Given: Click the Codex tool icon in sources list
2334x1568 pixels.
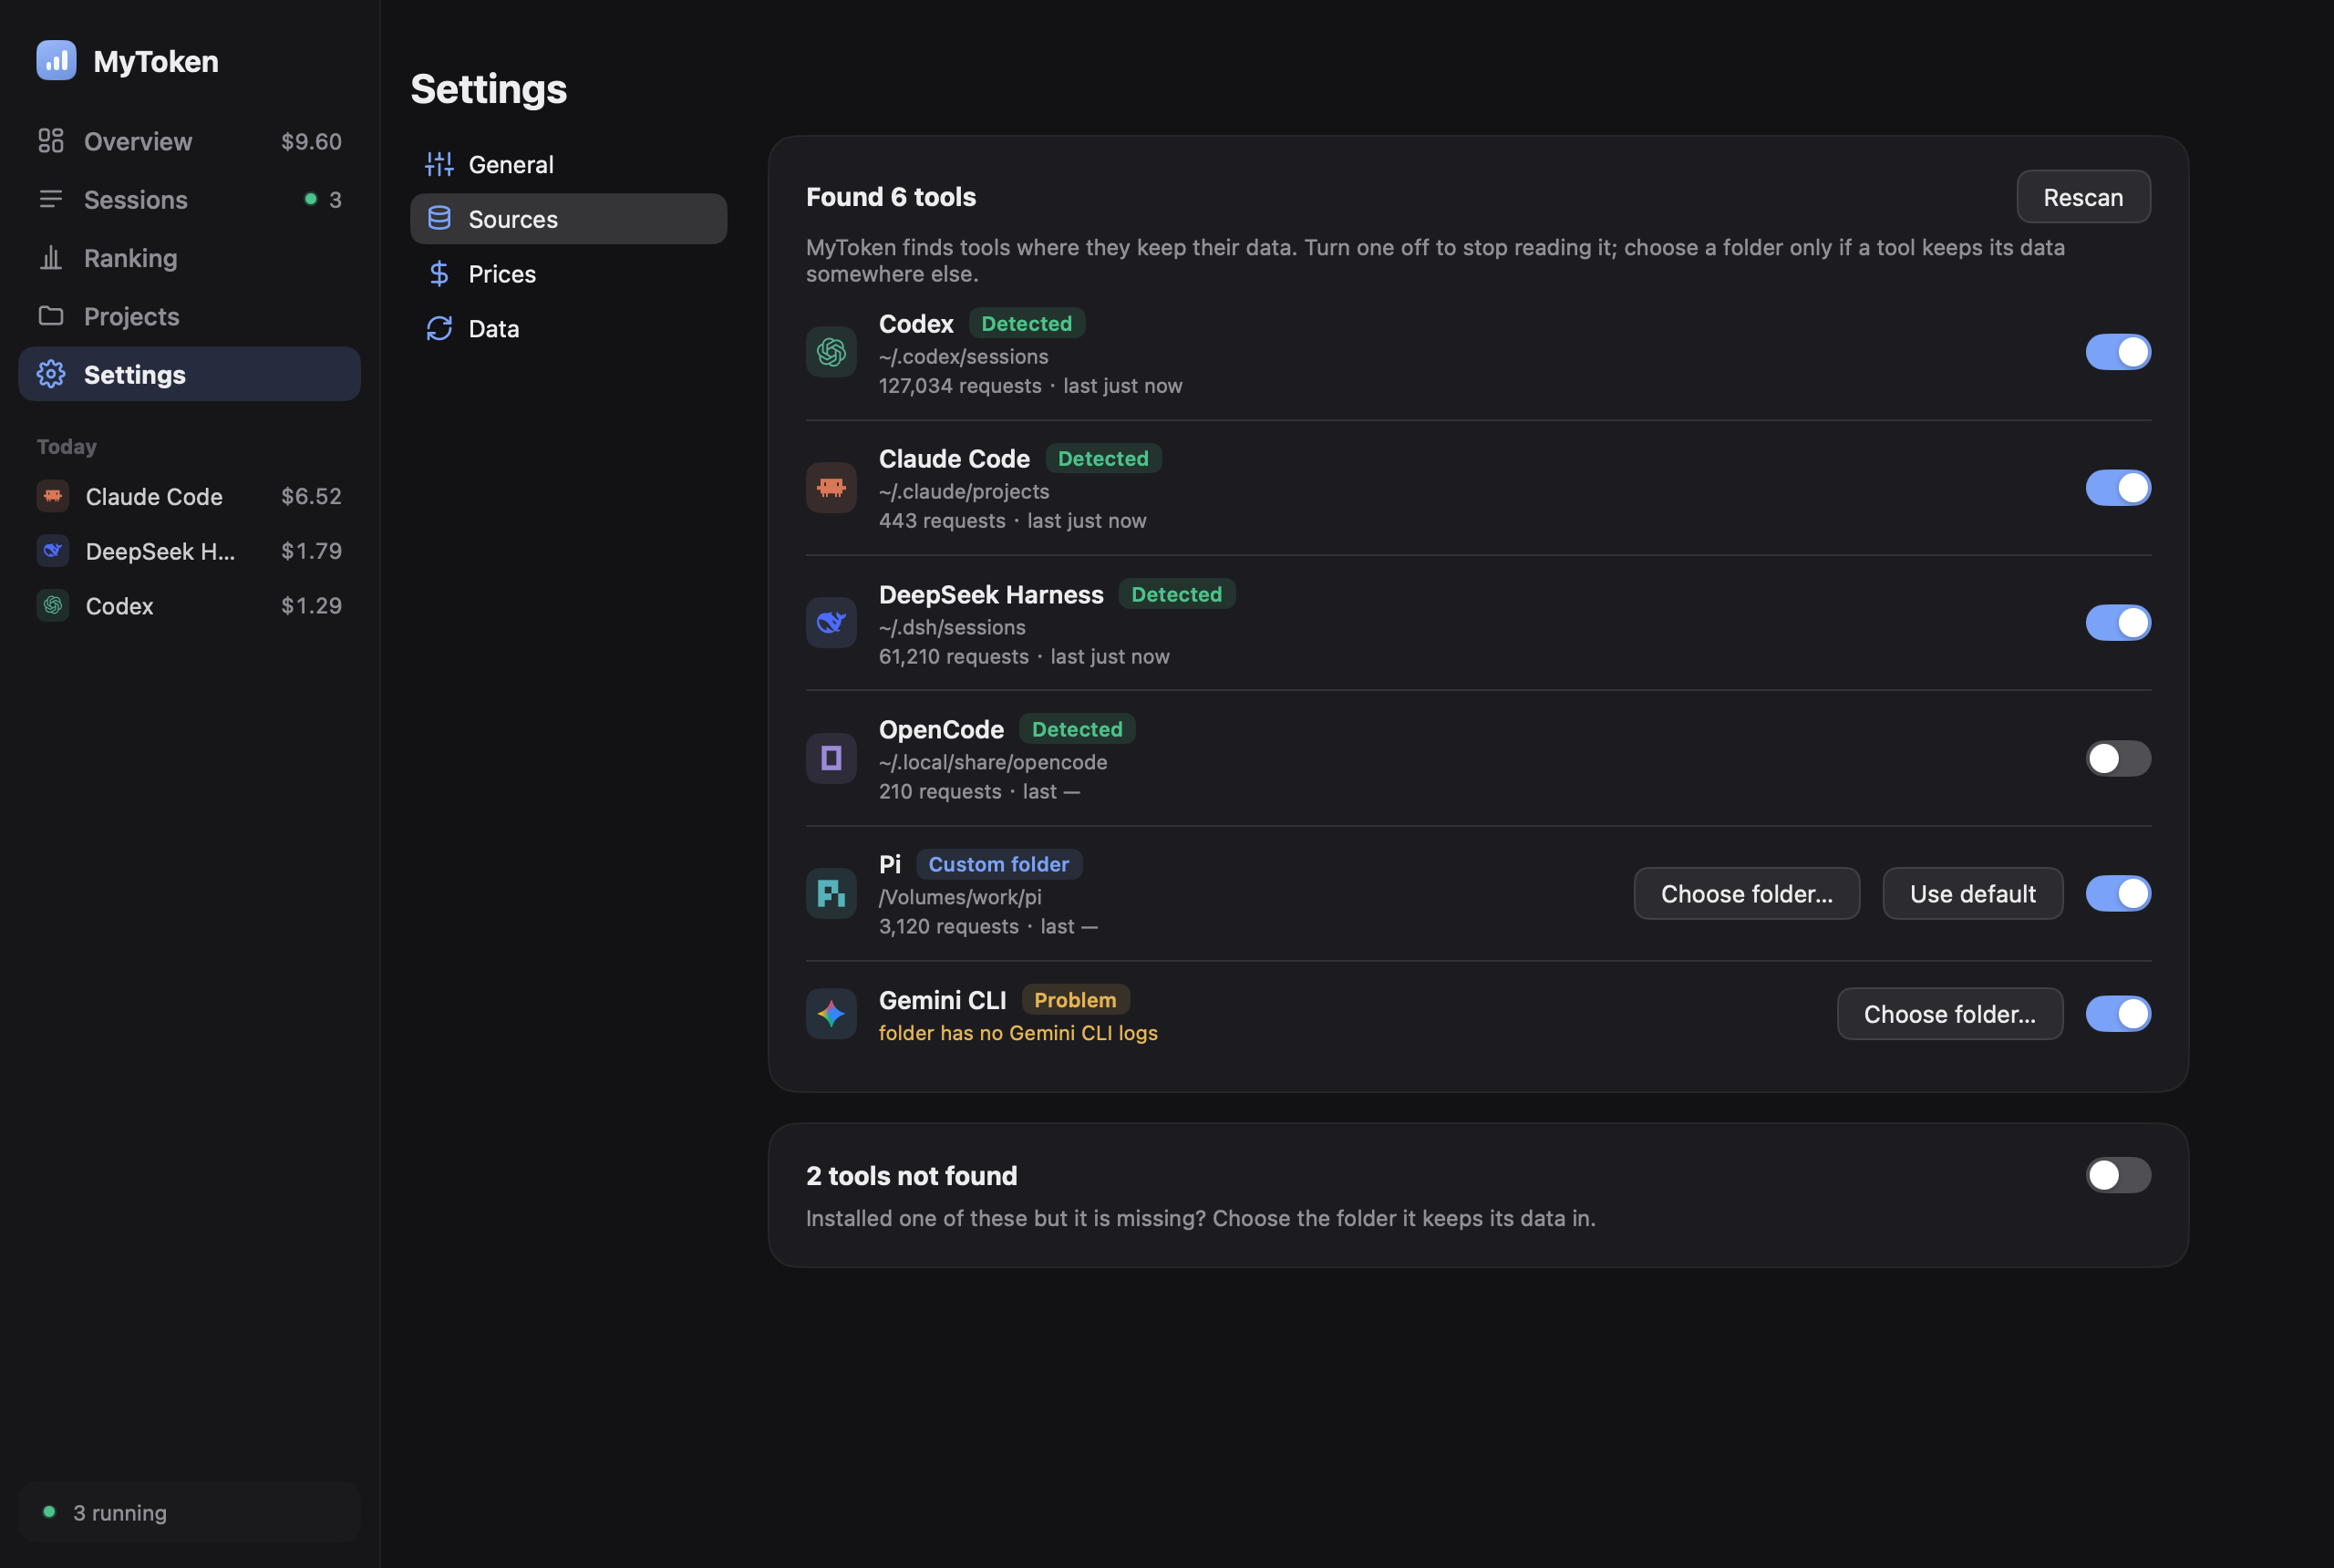Looking at the screenshot, I should 831,352.
